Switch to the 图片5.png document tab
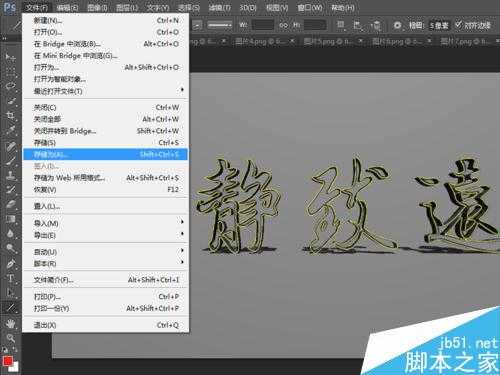 (x=333, y=41)
